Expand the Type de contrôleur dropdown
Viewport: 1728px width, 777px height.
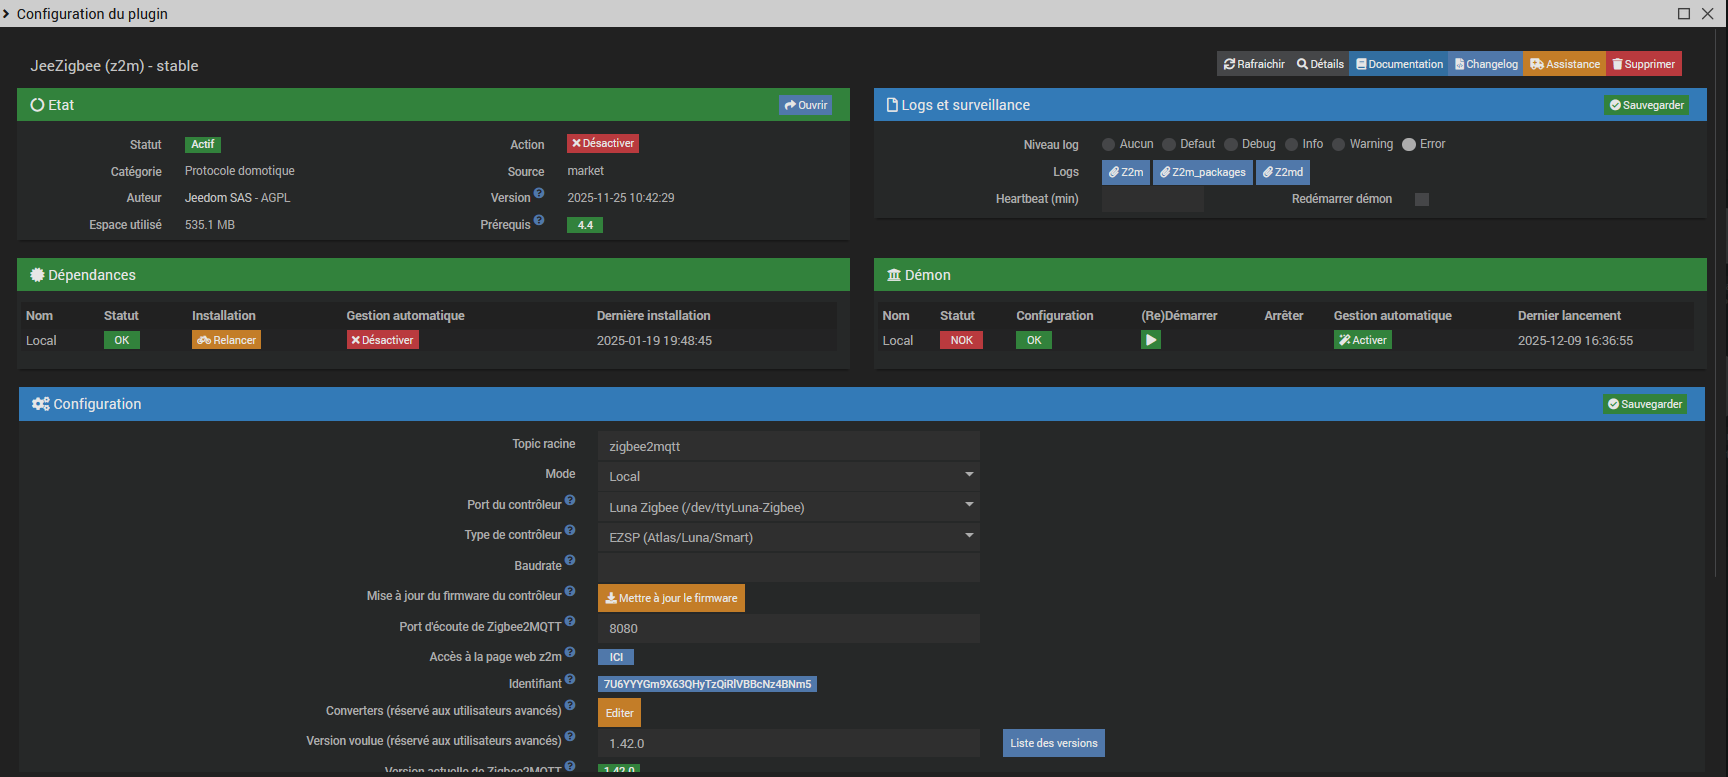[x=788, y=537]
